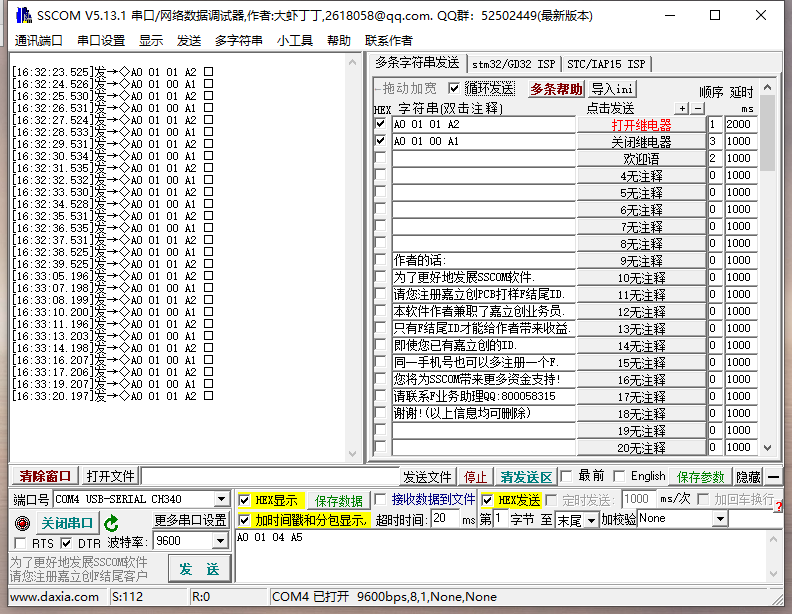Open the 多字符串 menu
792x614 pixels.
coord(238,40)
